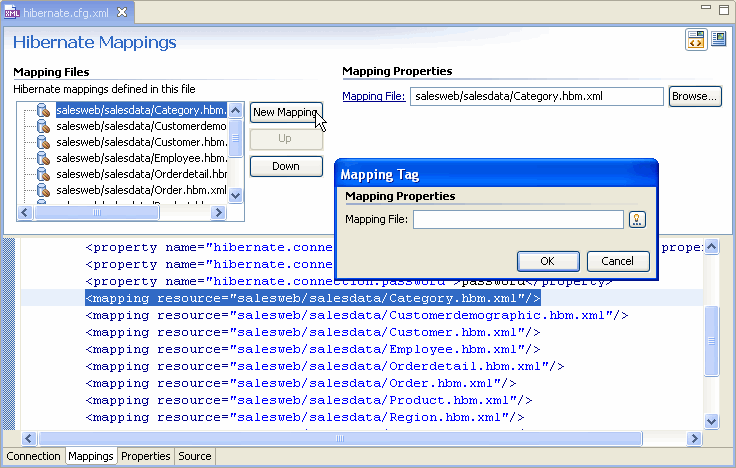The image size is (736, 468).
Task: Click the Customerdemographic.hbm.xml mapping source line
Action: point(357,315)
